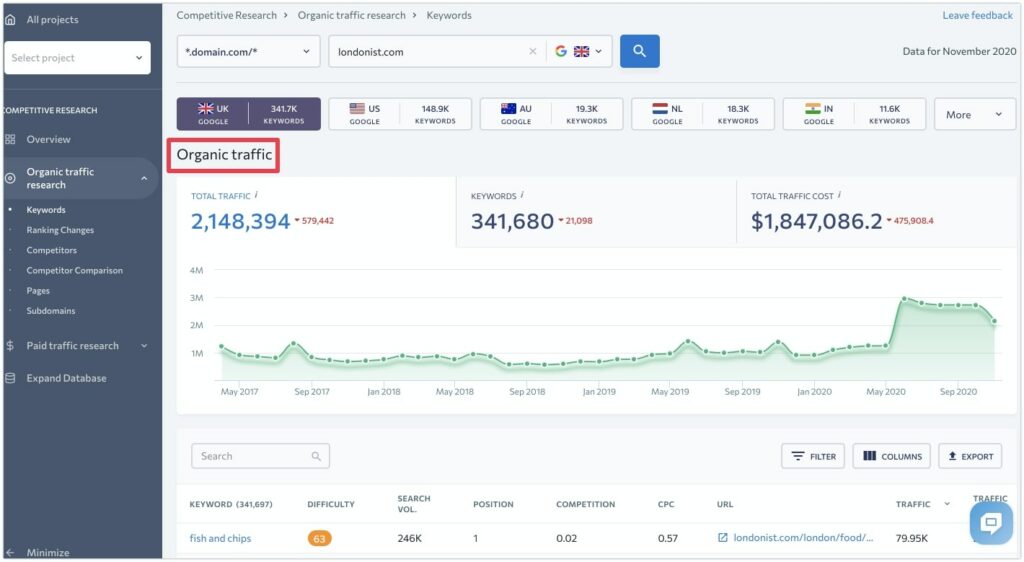Open Subdomains in the sidebar
Viewport: 1024px width, 562px height.
point(51,311)
